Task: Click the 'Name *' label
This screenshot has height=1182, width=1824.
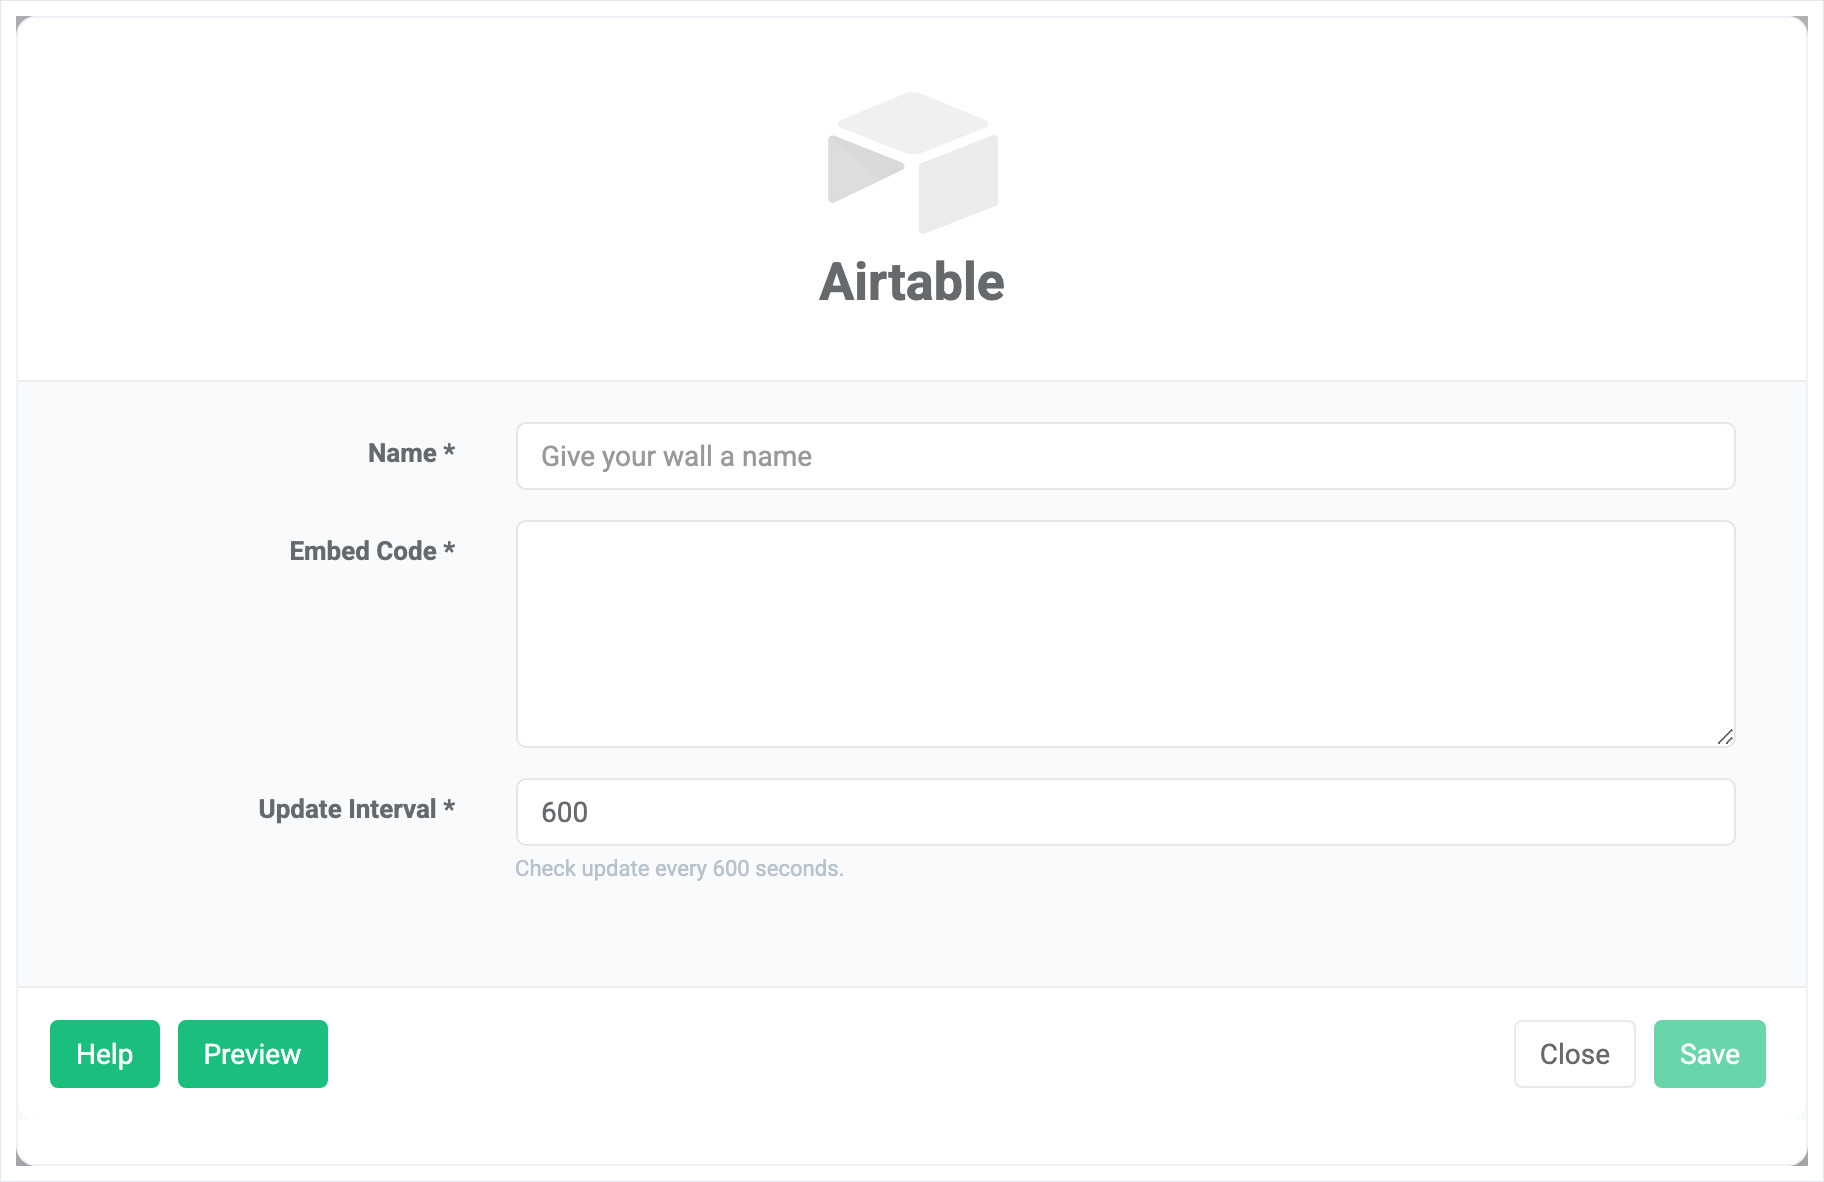Action: pyautogui.click(x=411, y=453)
